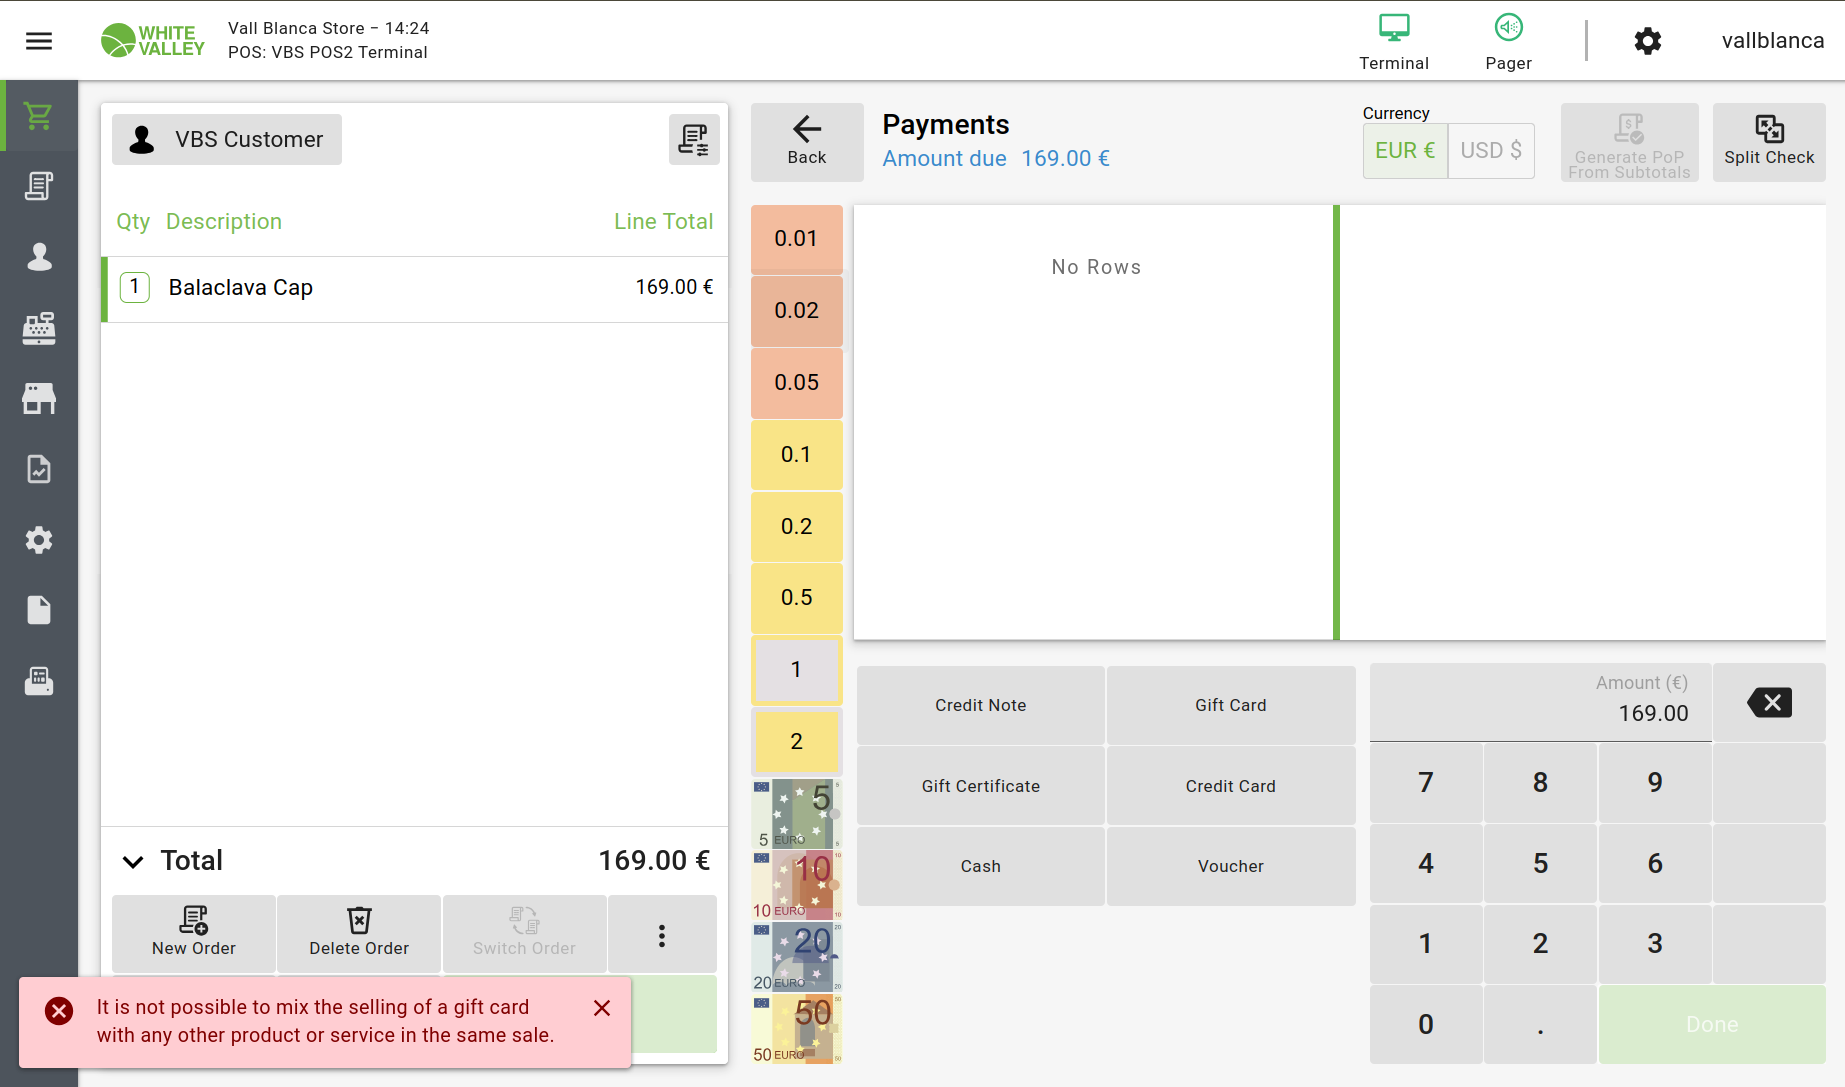The height and width of the screenshot is (1087, 1845).
Task: Tap the decimal point key
Action: tap(1541, 1025)
